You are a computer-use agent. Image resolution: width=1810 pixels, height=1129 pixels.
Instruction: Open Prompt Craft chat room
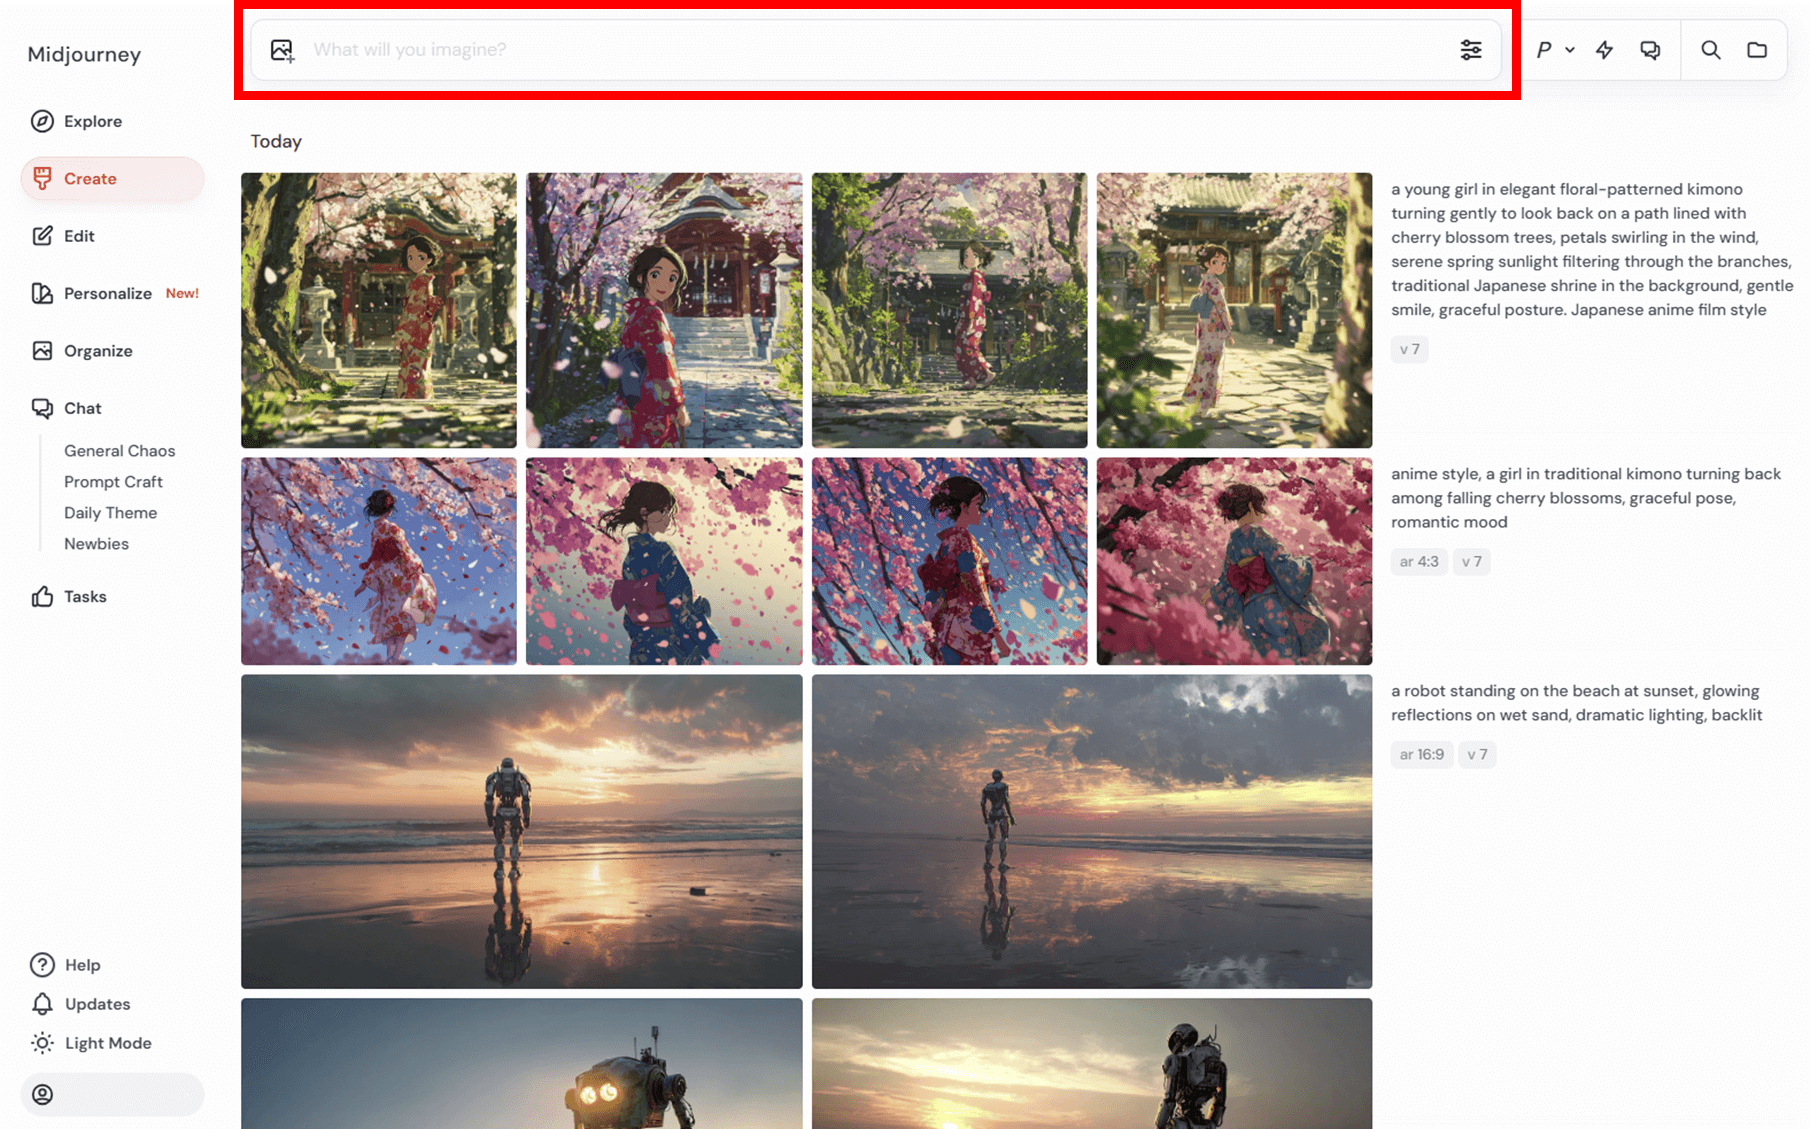(x=113, y=482)
